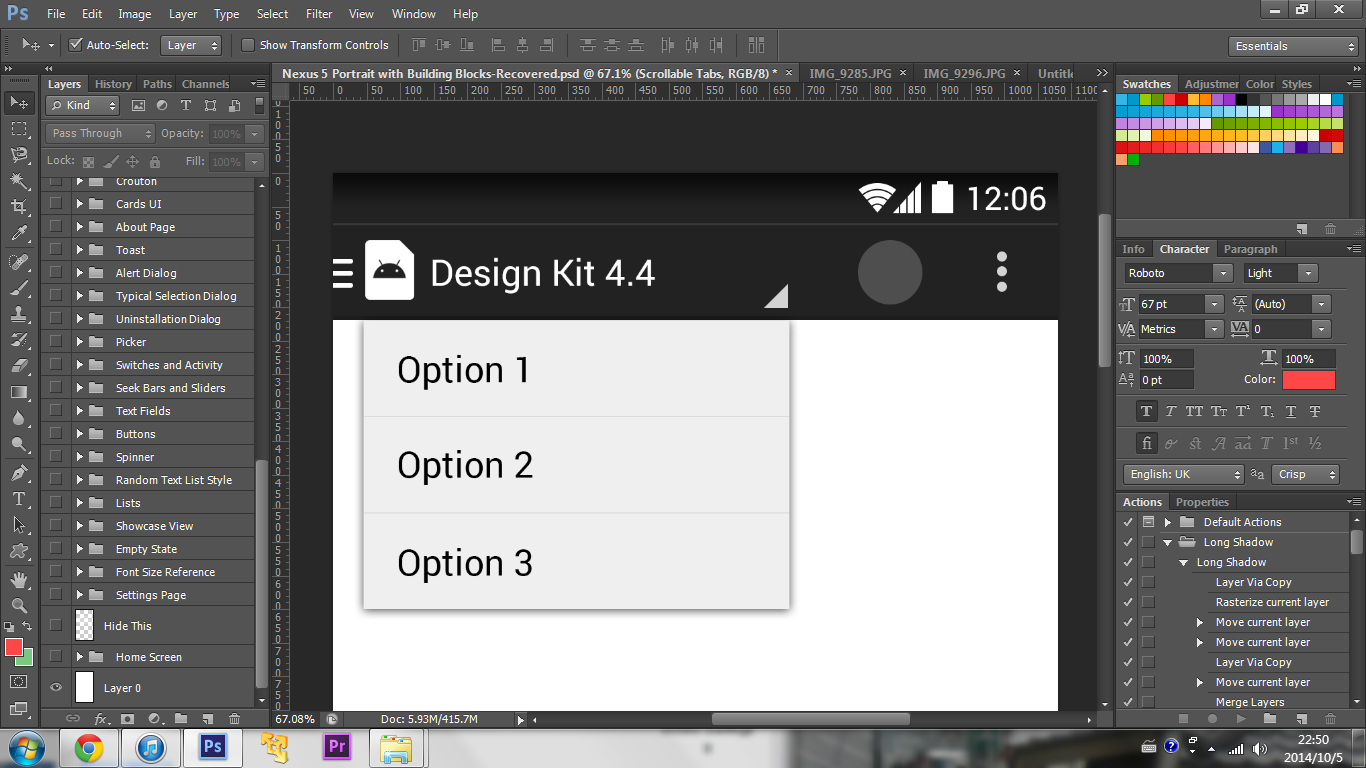
Task: Expand the Cards UI layer group
Action: tap(79, 204)
